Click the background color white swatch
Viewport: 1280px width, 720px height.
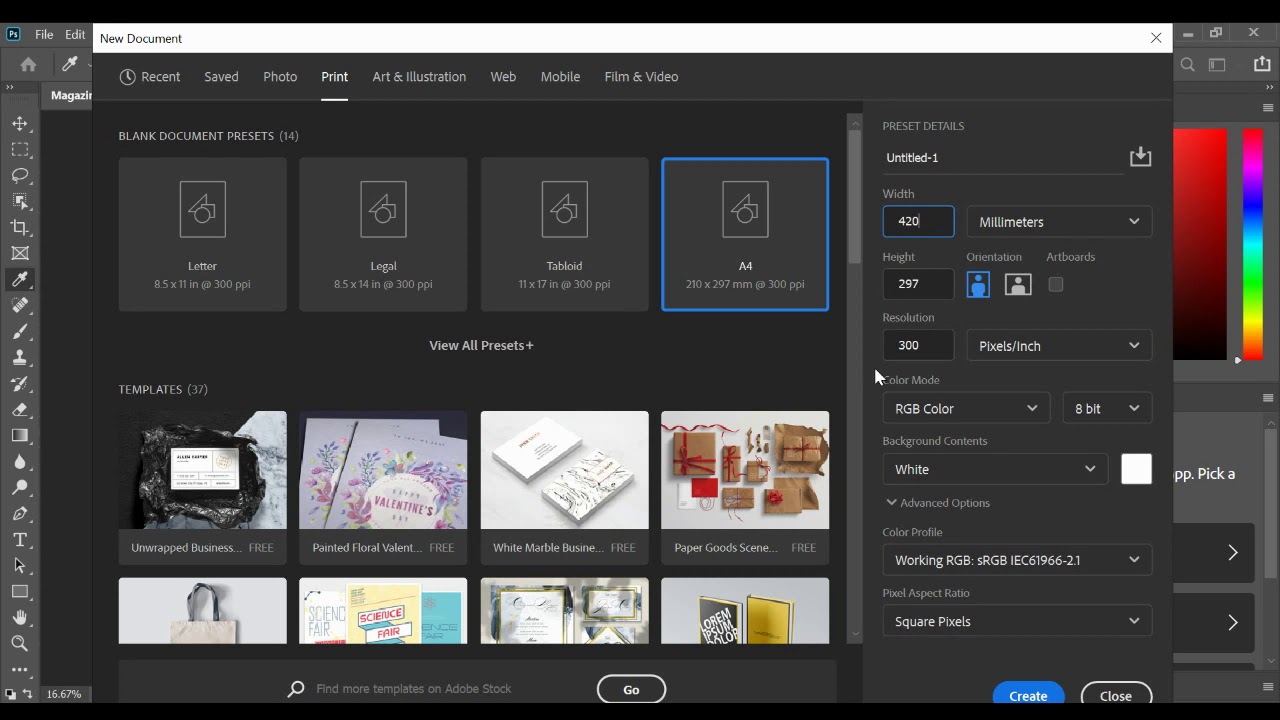coord(1136,469)
